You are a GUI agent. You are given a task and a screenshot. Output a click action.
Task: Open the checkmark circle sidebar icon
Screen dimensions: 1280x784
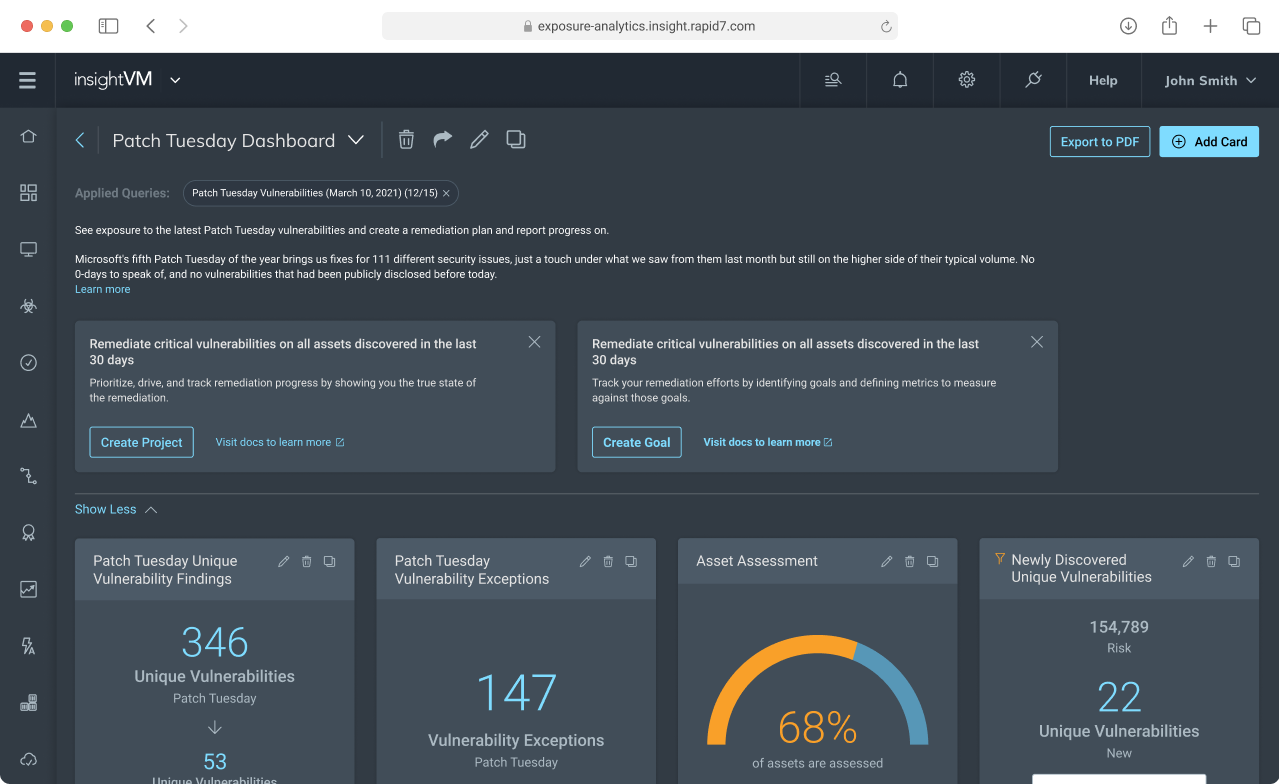tap(28, 363)
